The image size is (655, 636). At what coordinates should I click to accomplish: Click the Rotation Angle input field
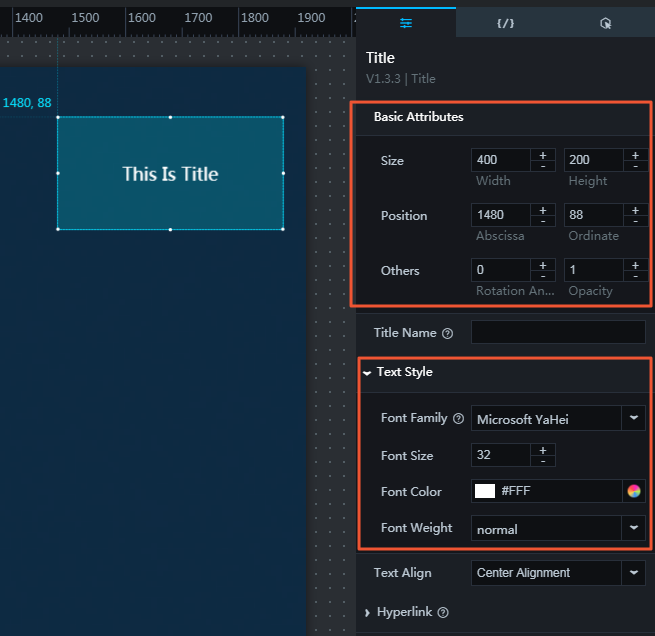(501, 270)
